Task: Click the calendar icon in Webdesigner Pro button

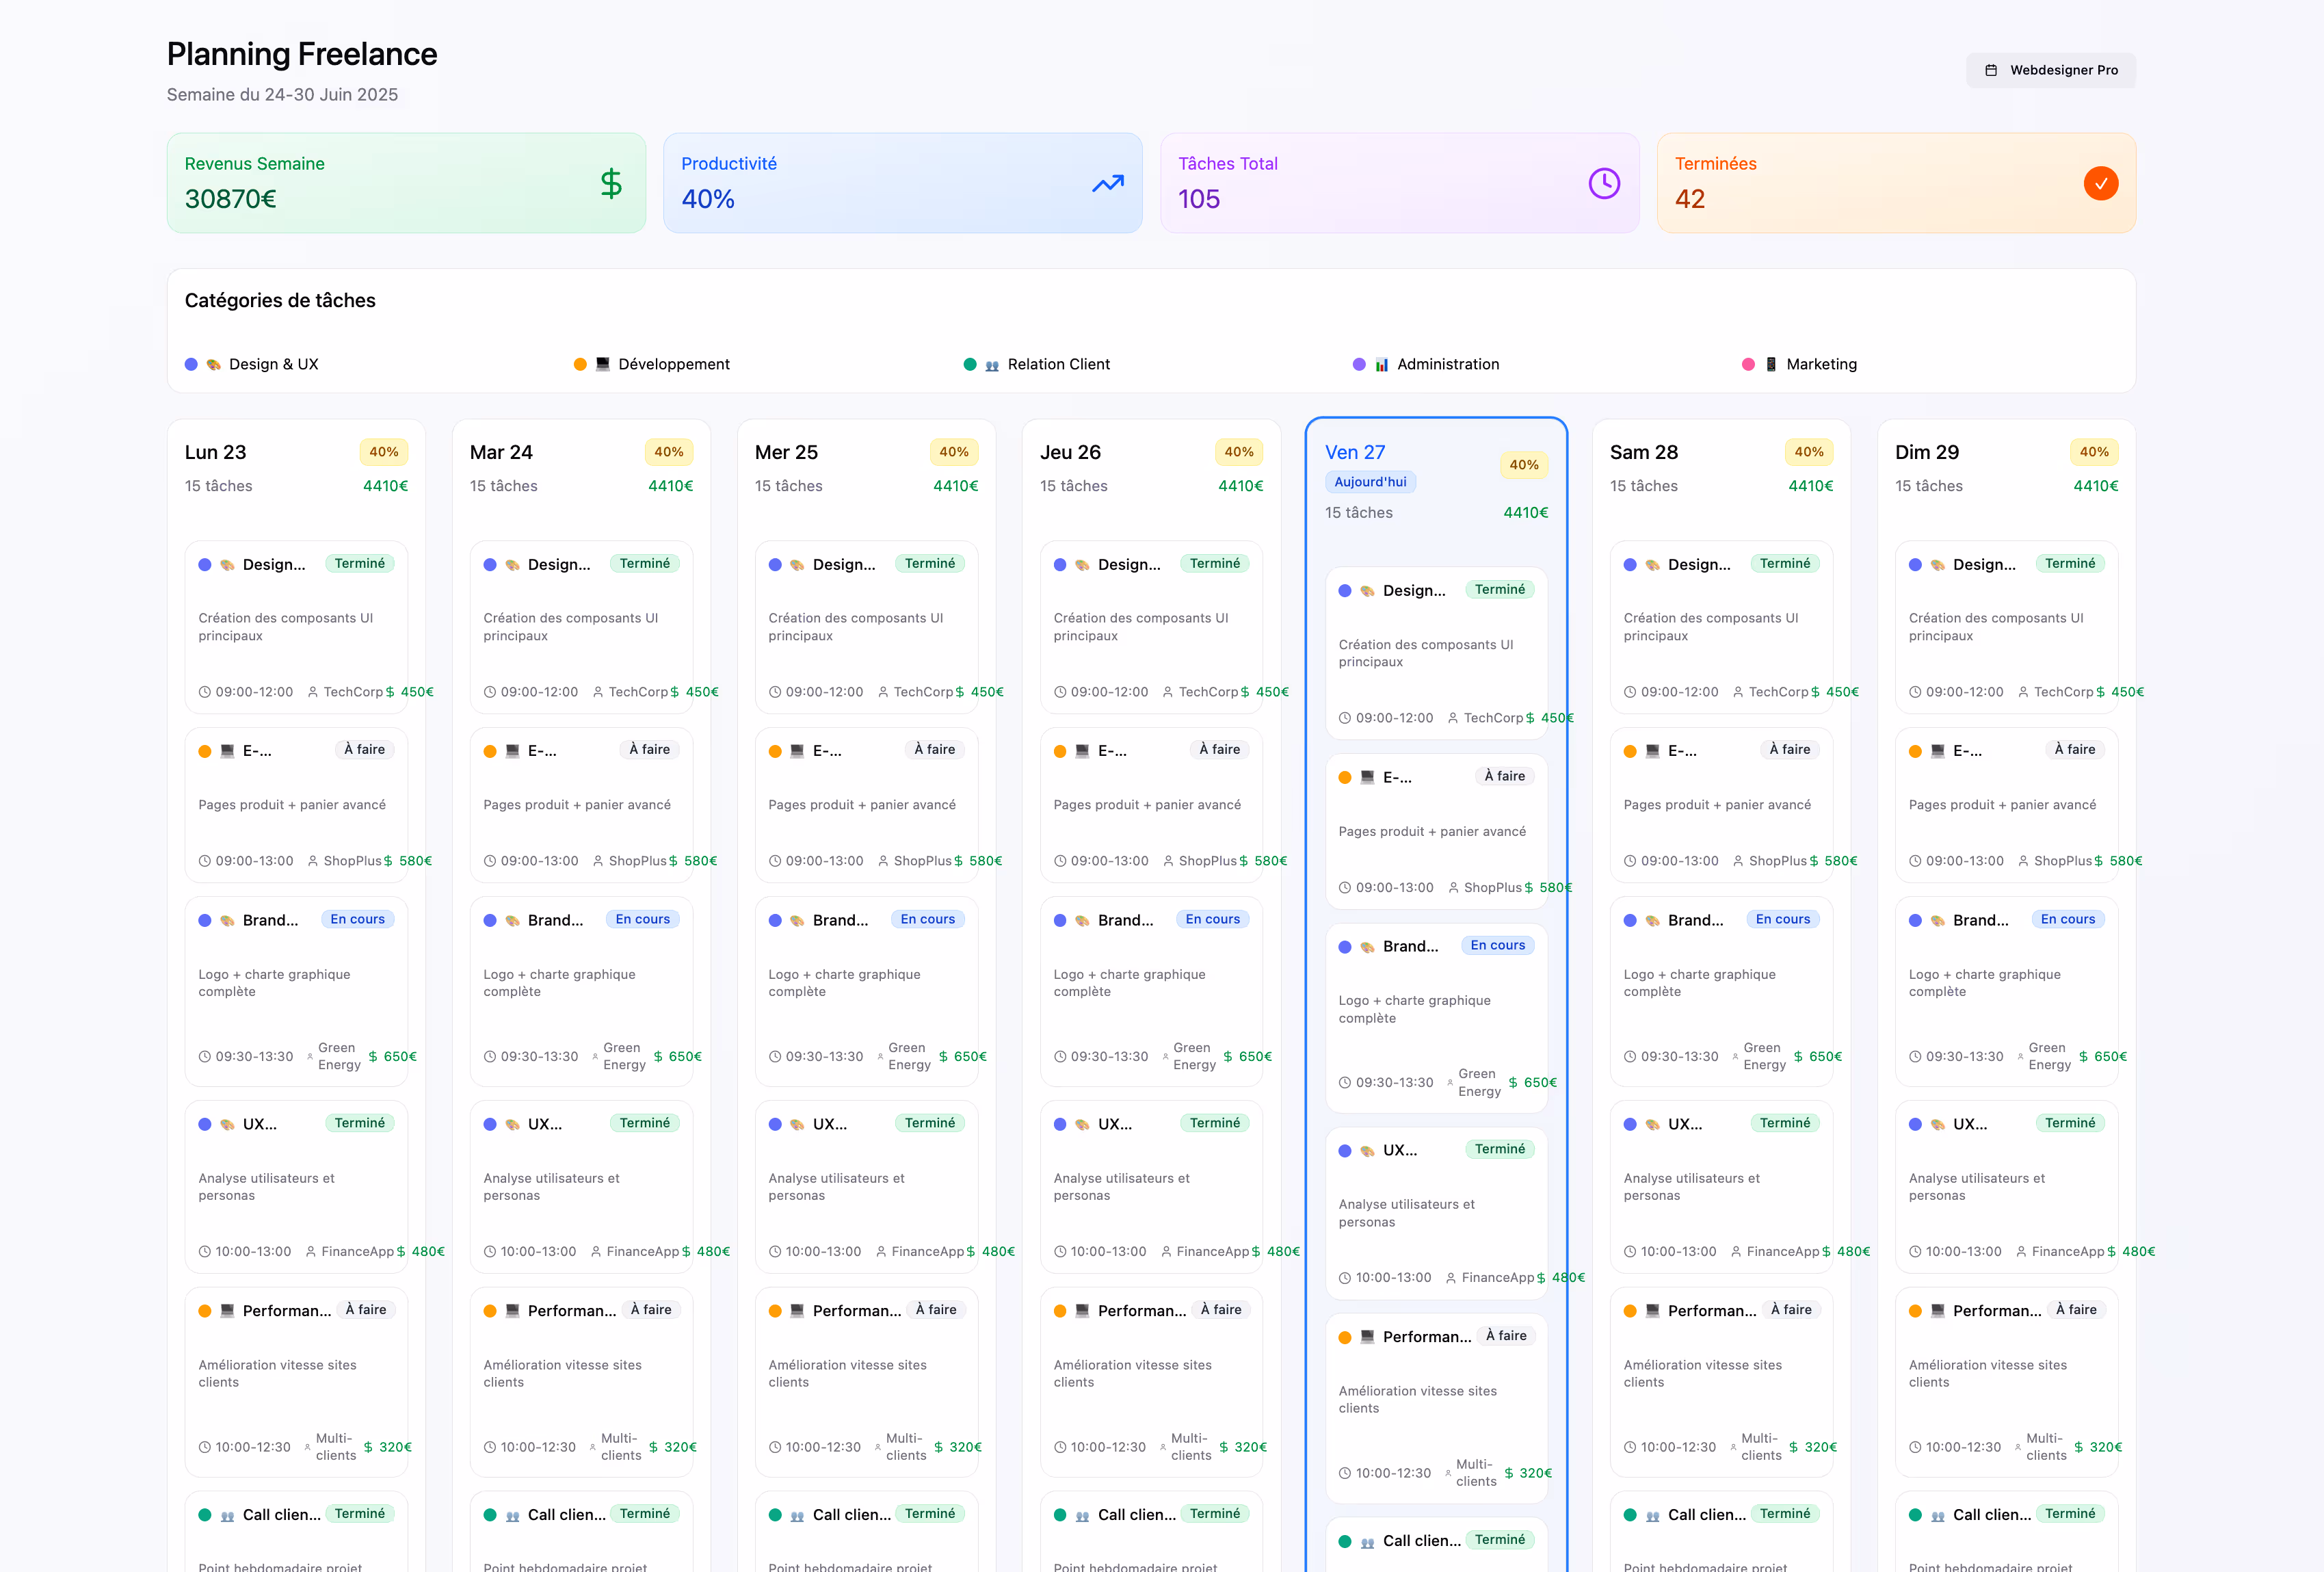Action: [1991, 70]
